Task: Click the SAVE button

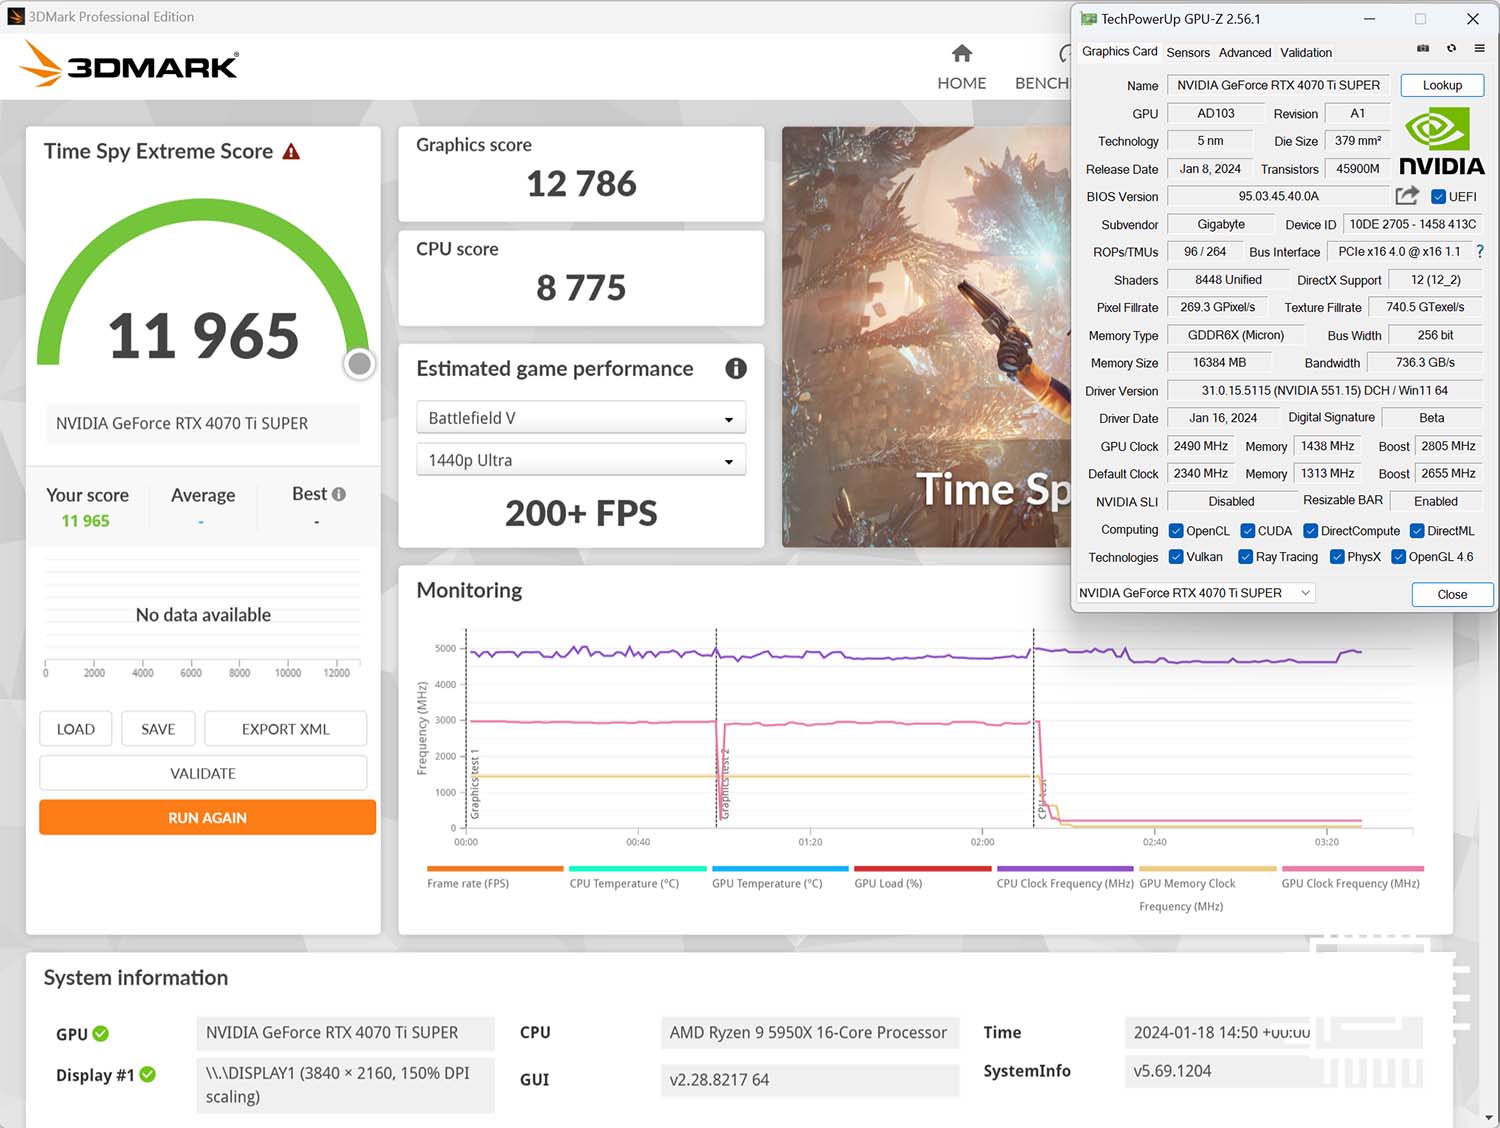Action: 158,729
